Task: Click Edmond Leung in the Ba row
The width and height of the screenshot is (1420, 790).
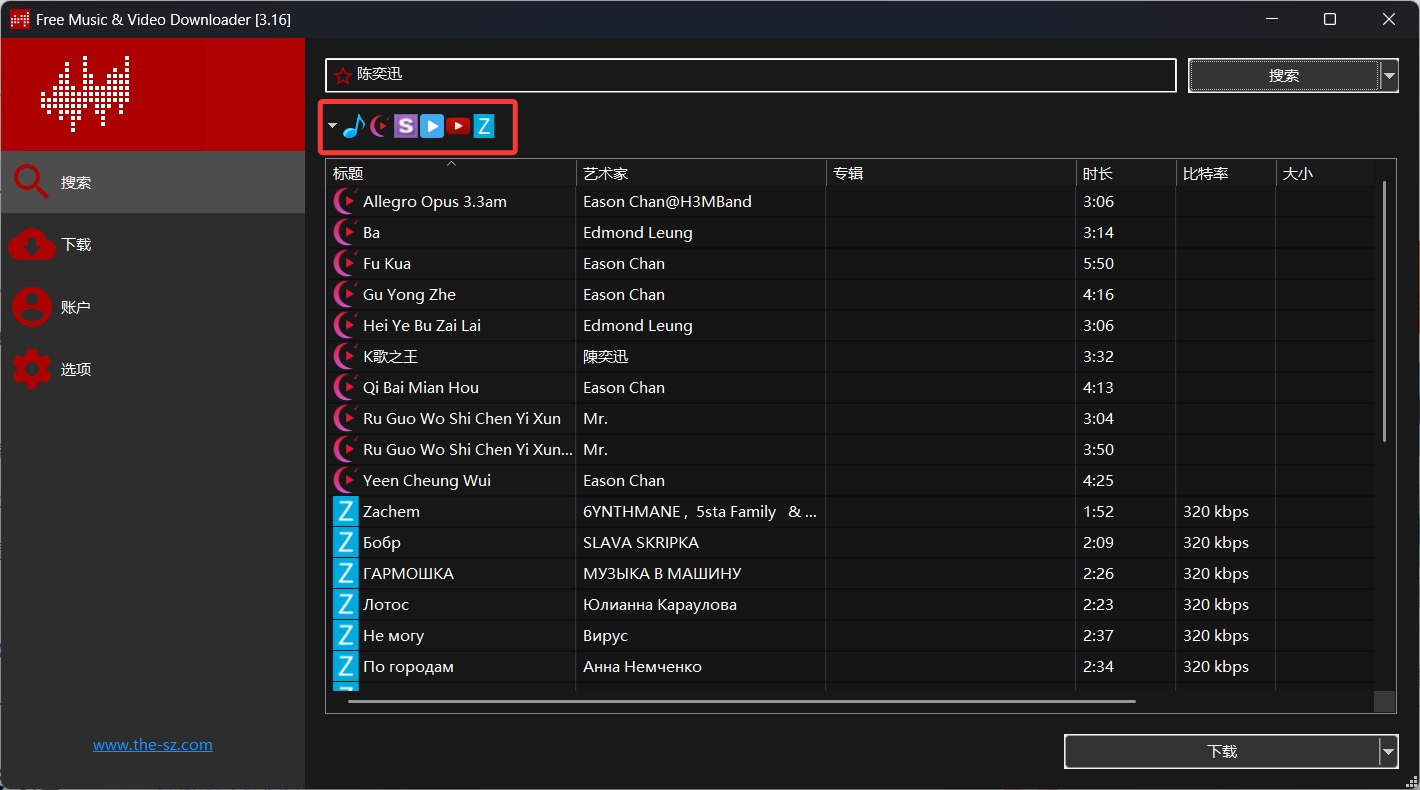Action: click(638, 233)
